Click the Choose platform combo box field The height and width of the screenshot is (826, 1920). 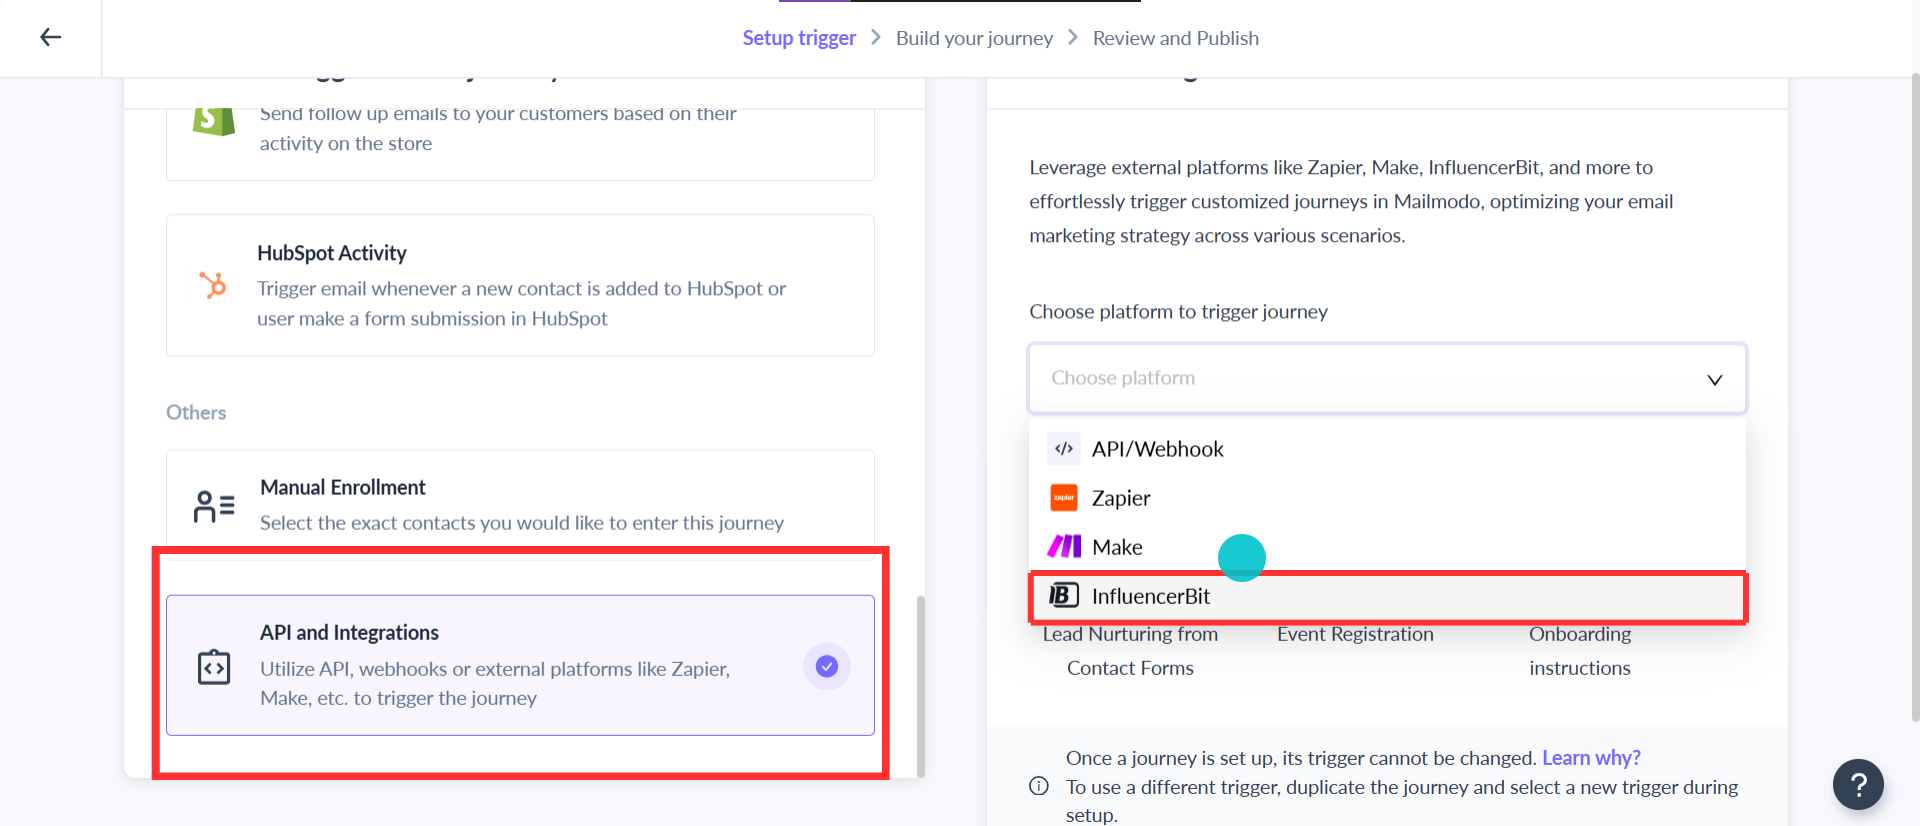coord(1387,378)
